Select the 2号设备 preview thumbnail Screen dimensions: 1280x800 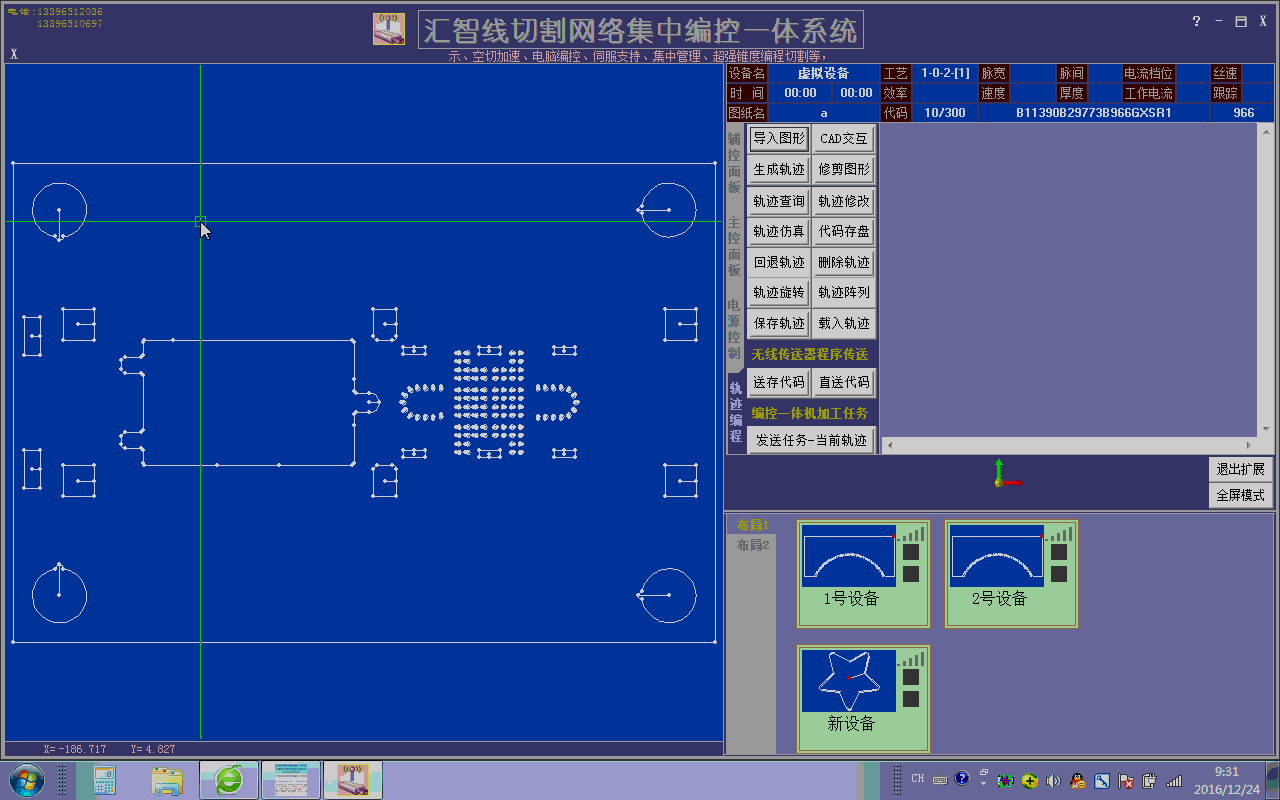[996, 556]
